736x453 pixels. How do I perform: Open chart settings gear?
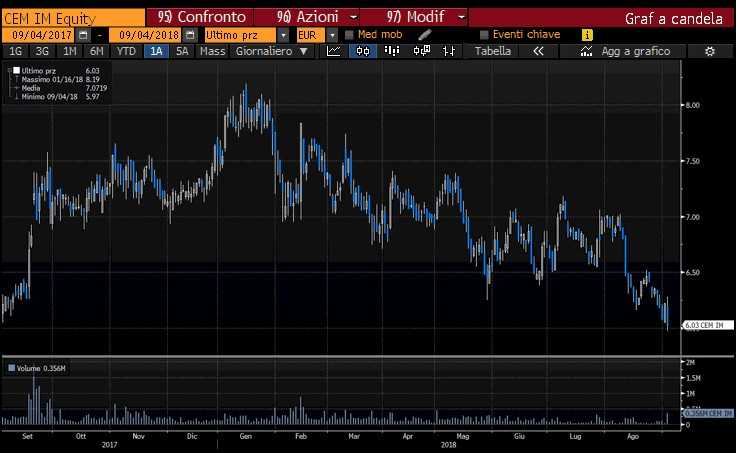click(710, 51)
